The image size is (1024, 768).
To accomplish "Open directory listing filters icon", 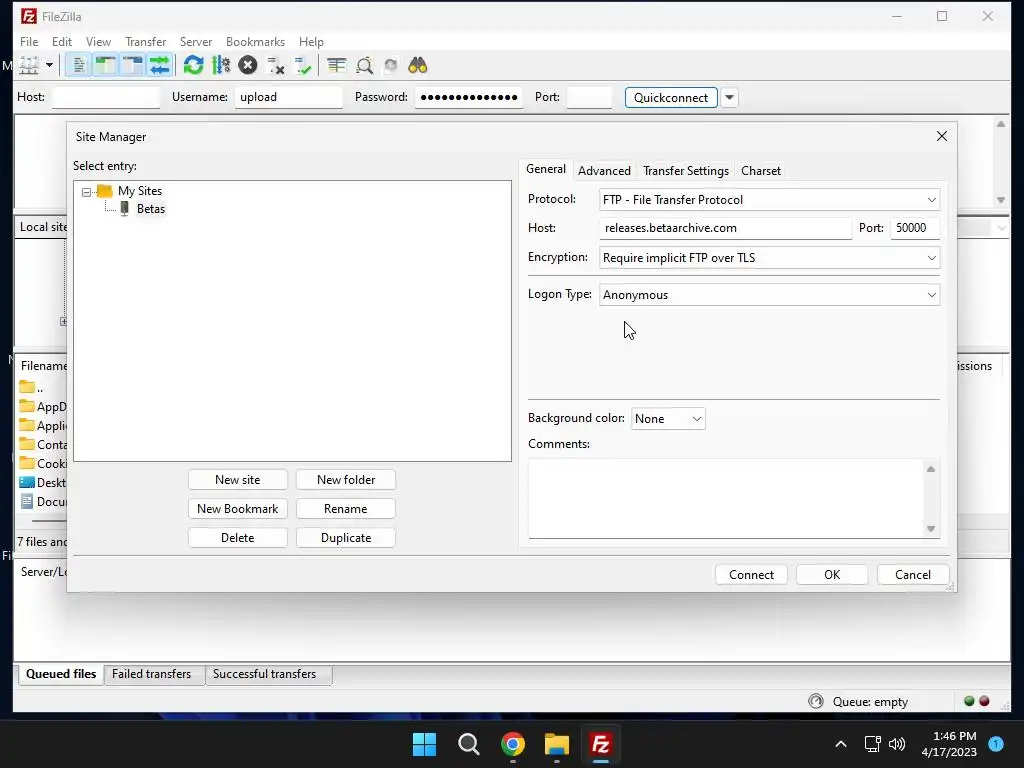I will click(x=336, y=65).
